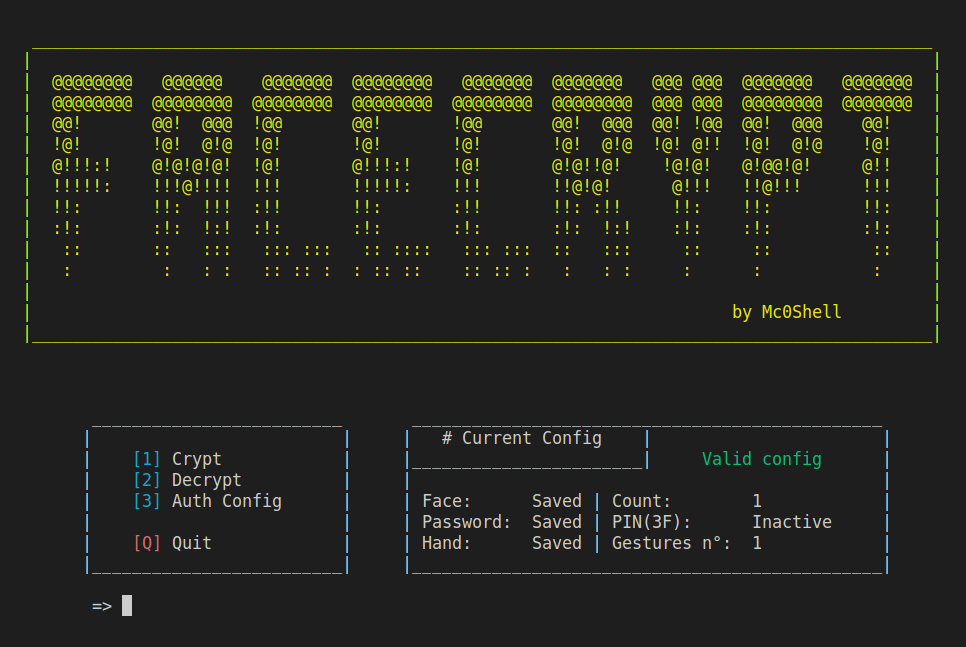Click the green Valid config status
The width and height of the screenshot is (966, 647).
pos(762,458)
